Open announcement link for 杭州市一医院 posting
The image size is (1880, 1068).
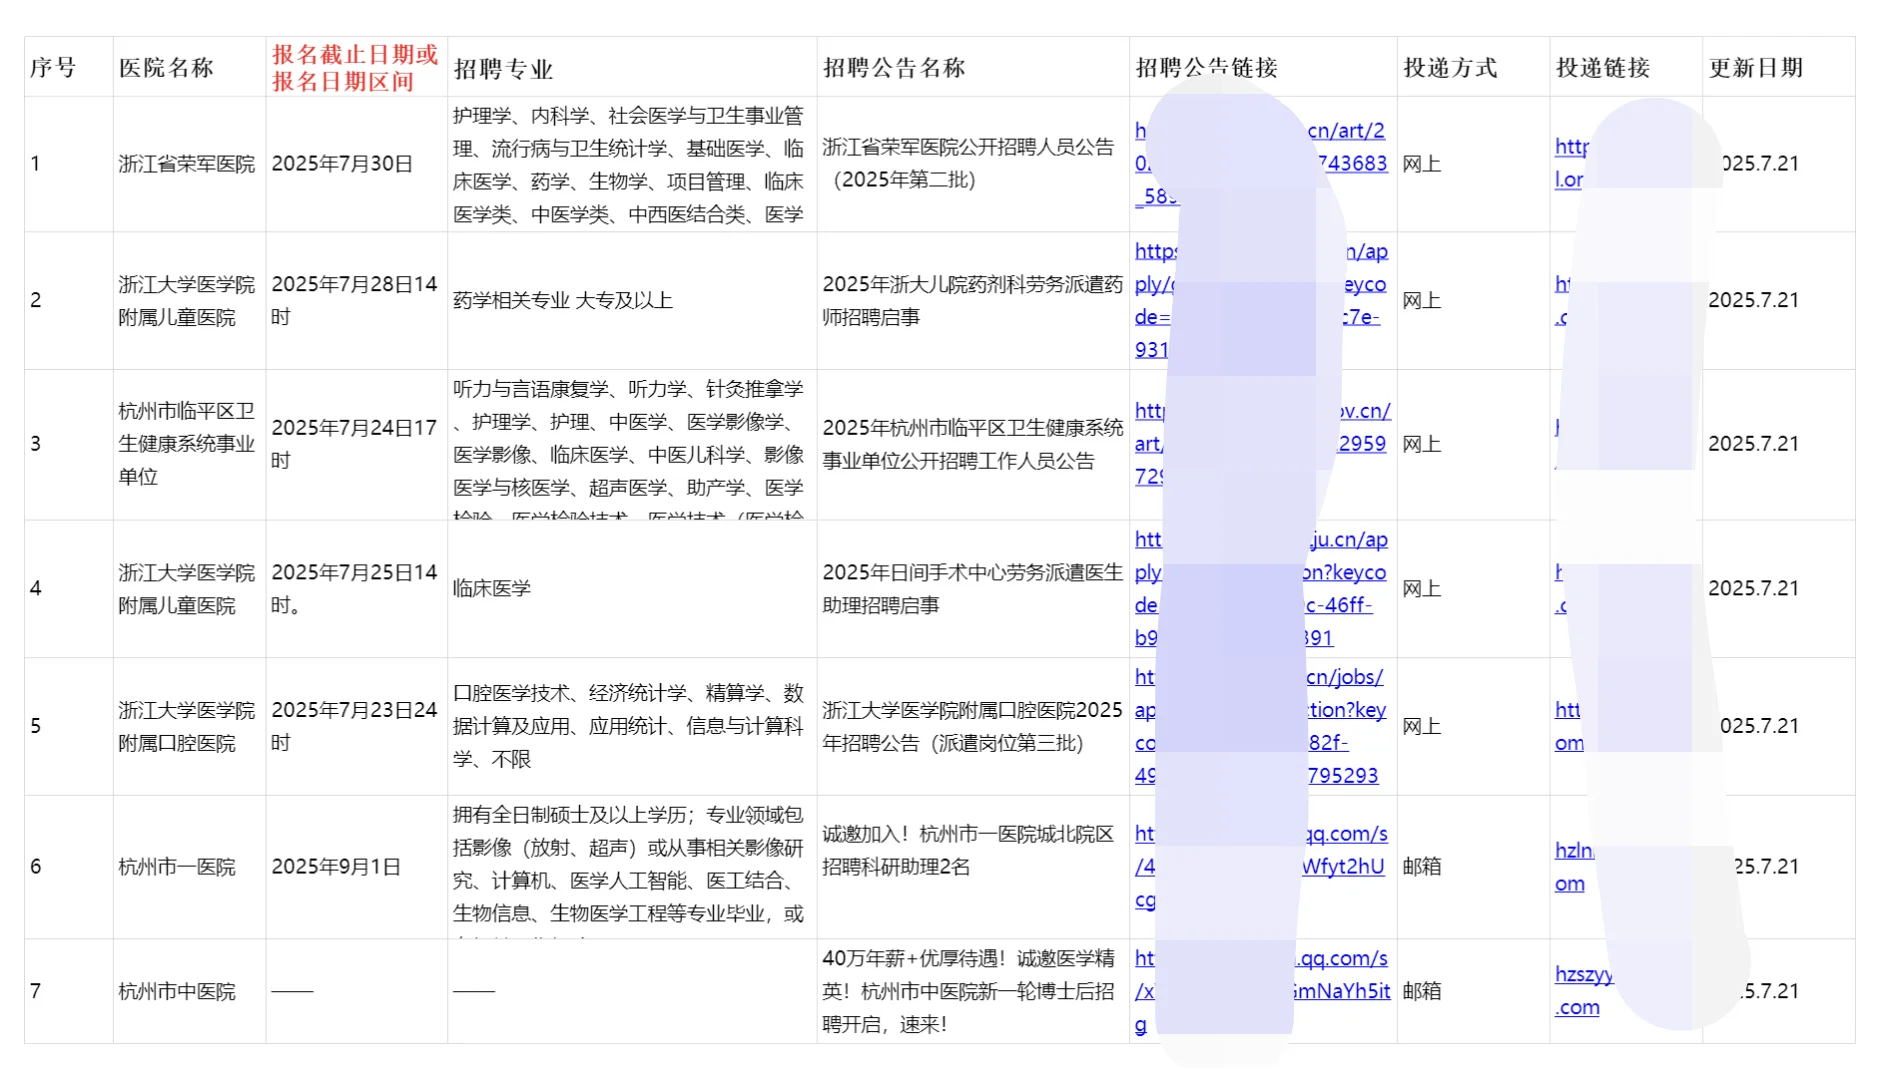pyautogui.click(x=1261, y=867)
